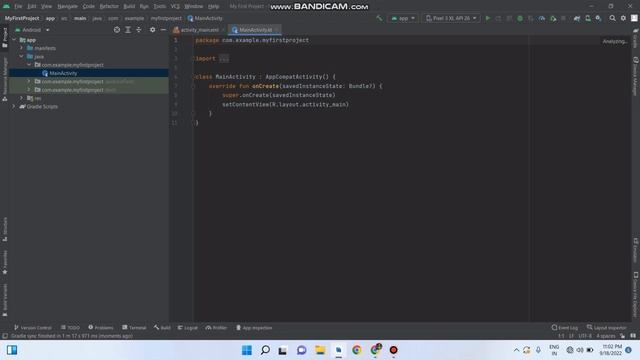Viewport: 640px width, 360px height.
Task: Click MyFirstProject in the breadcrumb bar
Action: [x=22, y=18]
